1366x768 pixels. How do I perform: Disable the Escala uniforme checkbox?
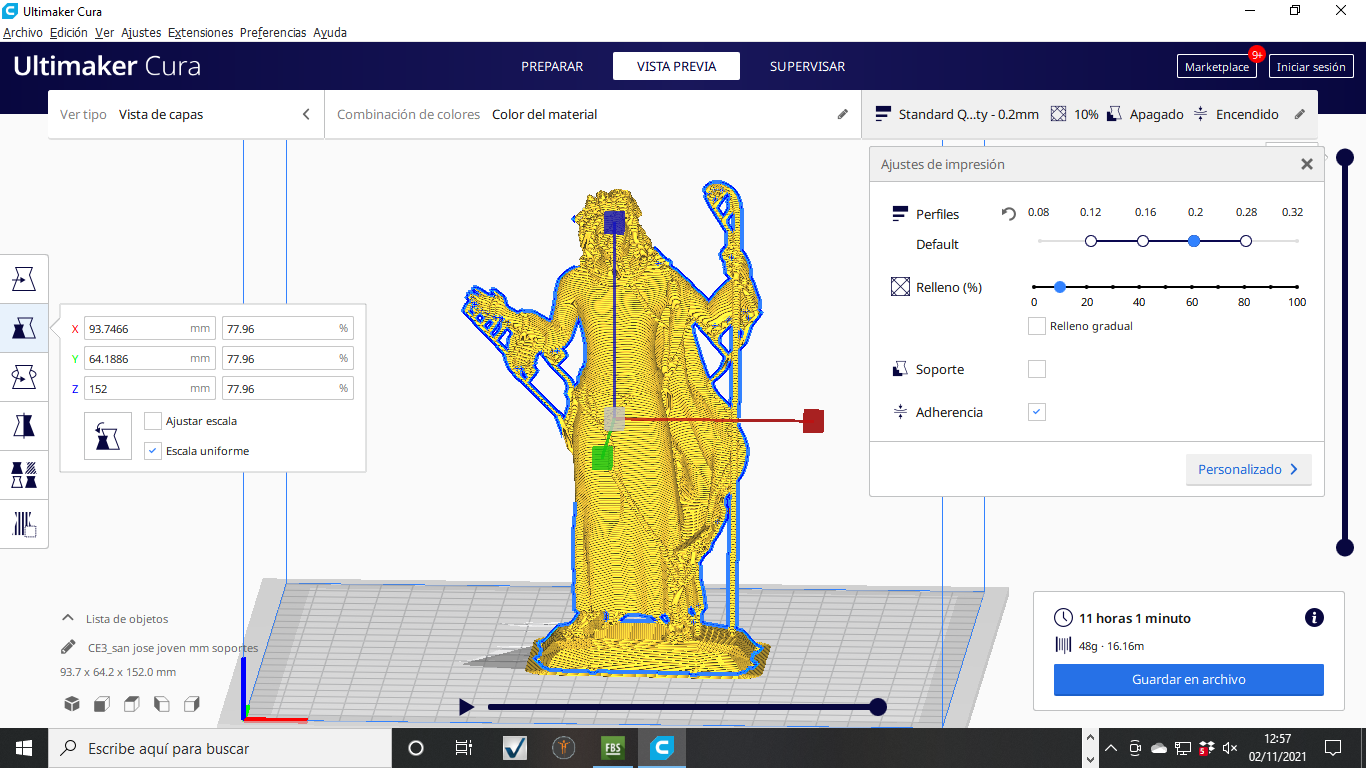[153, 451]
